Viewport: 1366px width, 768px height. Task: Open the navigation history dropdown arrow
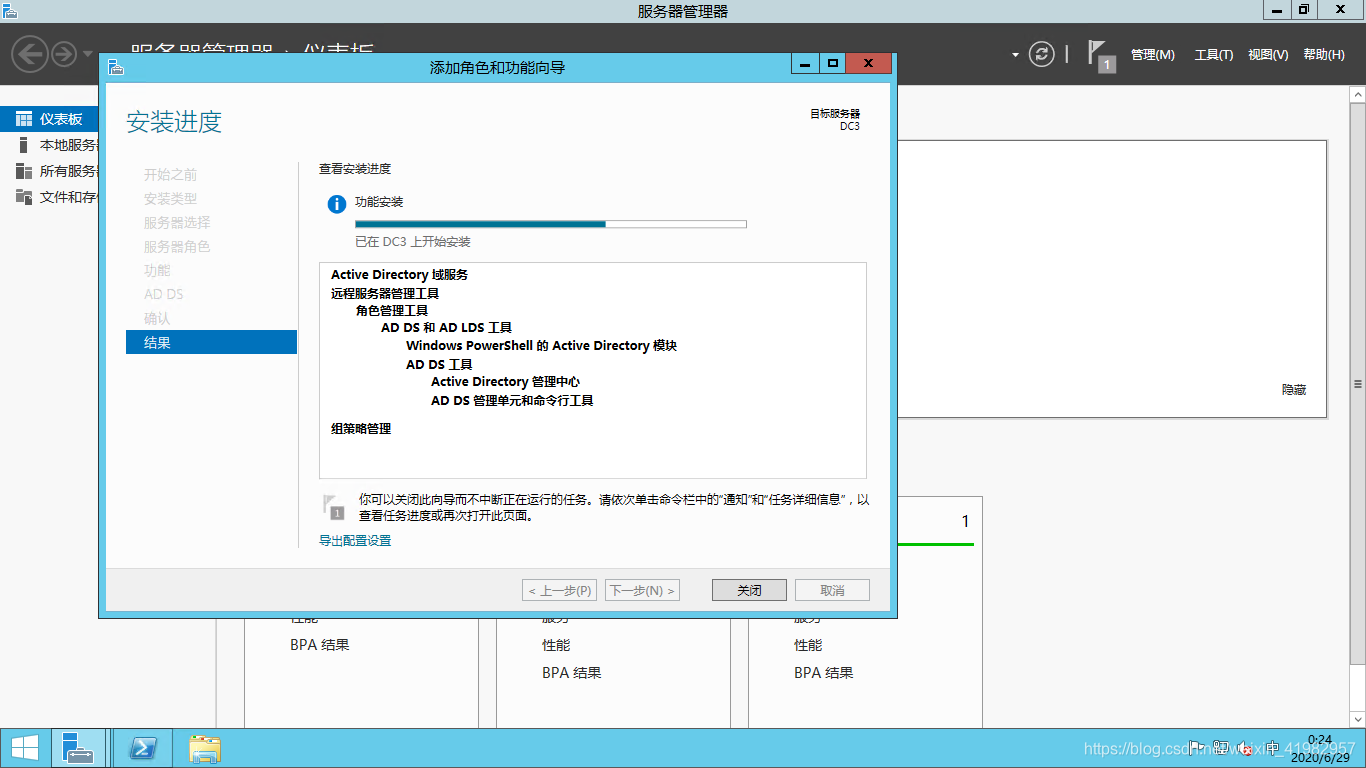point(87,53)
